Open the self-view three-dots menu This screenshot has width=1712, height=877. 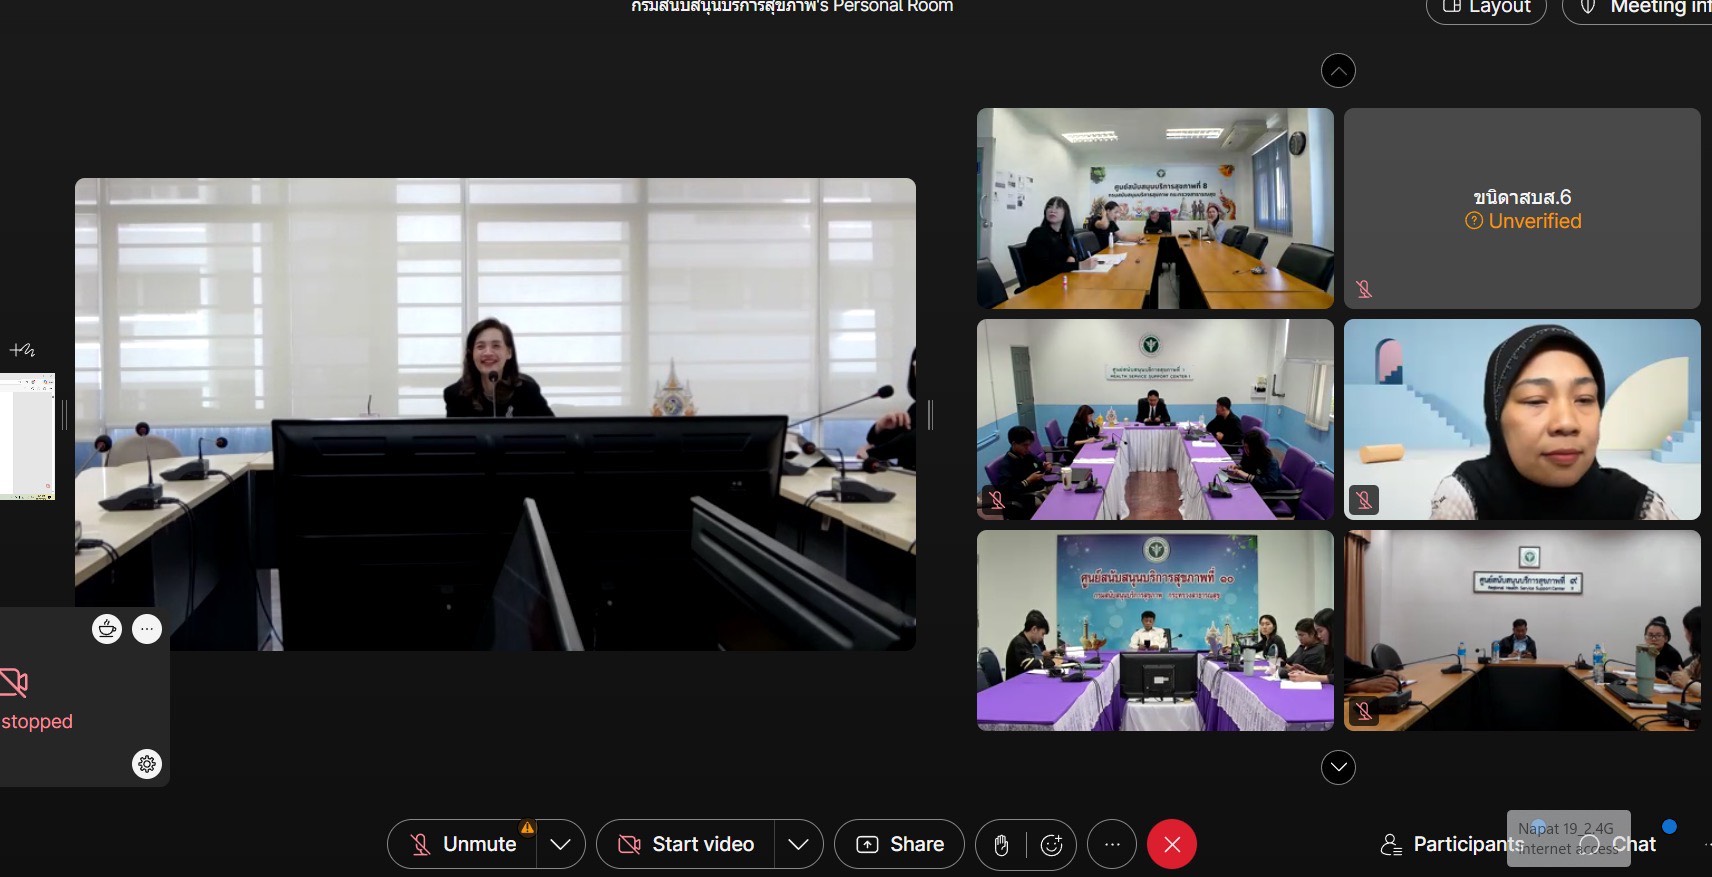[x=147, y=629]
